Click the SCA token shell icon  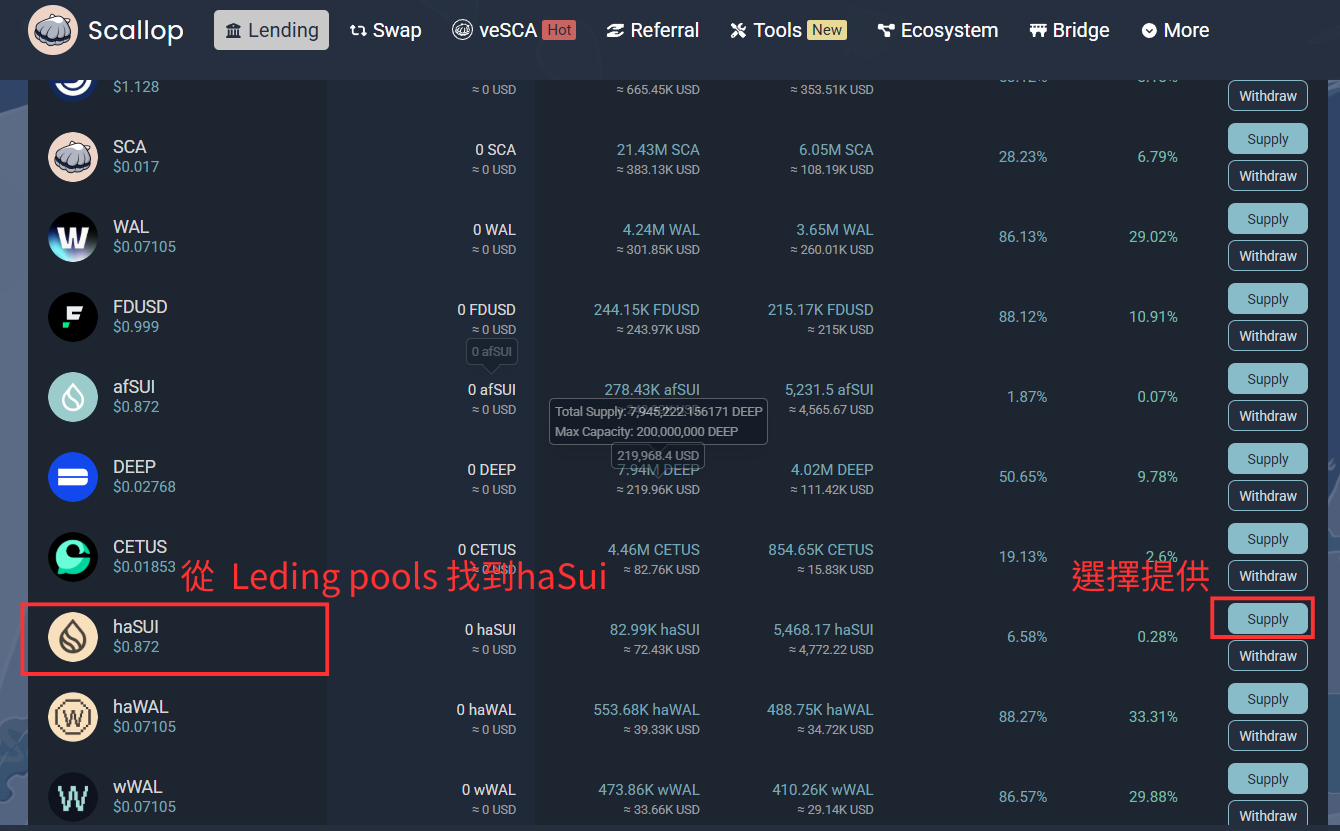(x=73, y=157)
